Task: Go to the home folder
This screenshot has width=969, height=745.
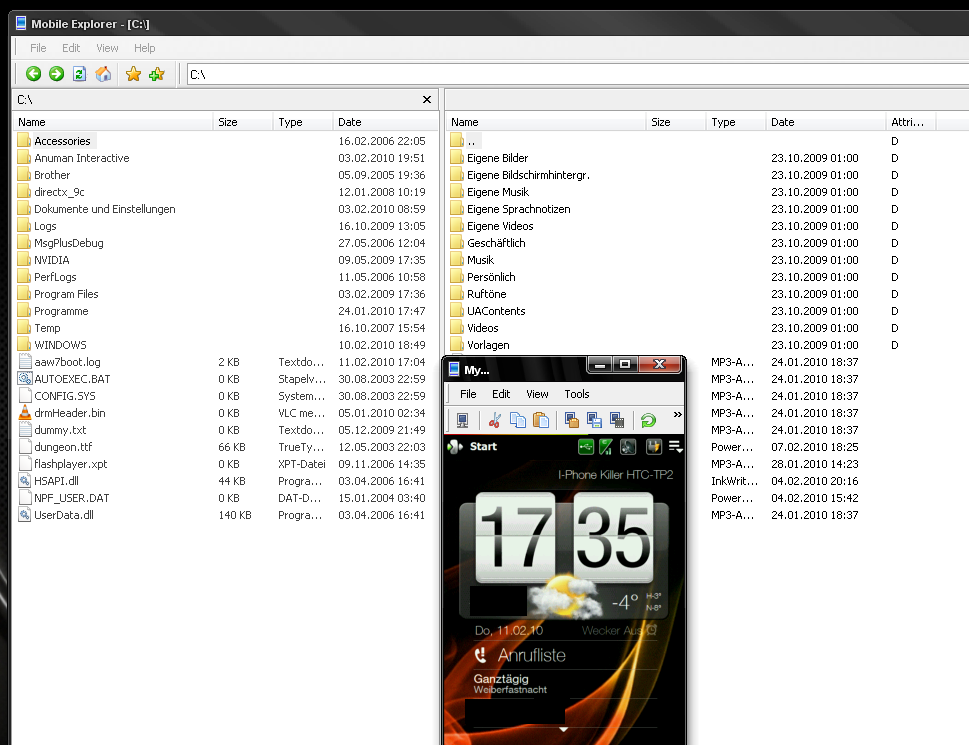Action: click(103, 74)
